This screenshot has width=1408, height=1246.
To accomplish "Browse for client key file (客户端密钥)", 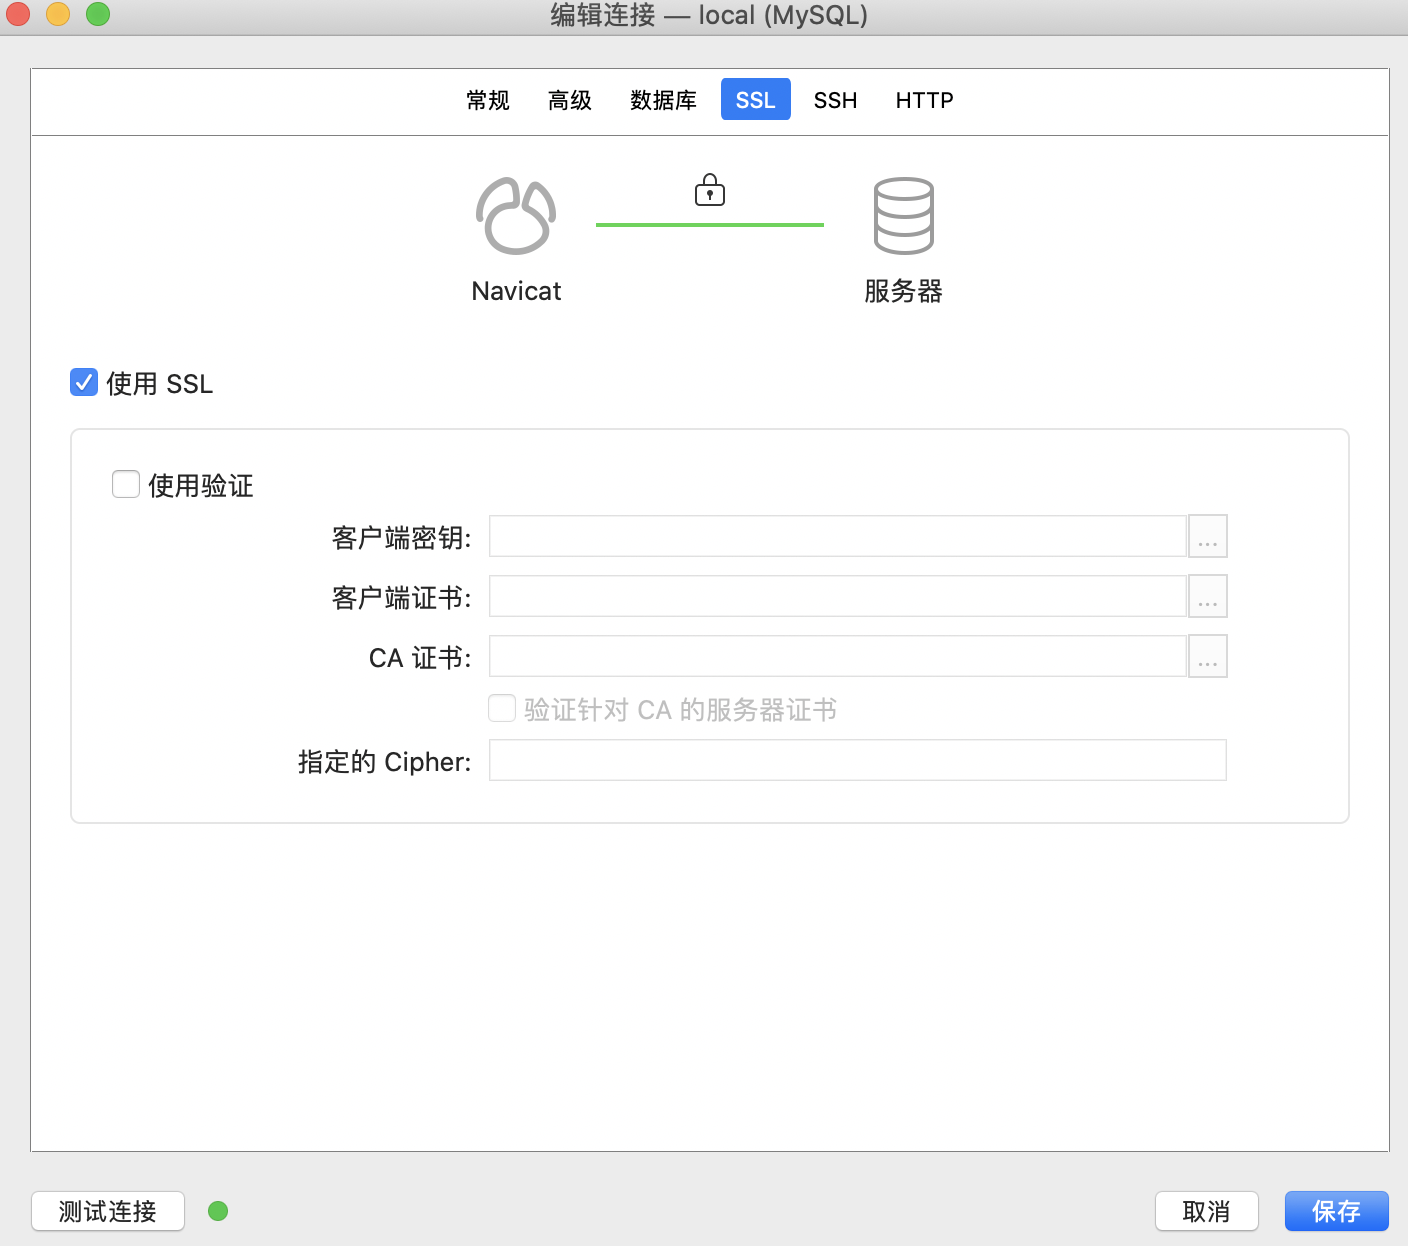I will pos(1208,536).
